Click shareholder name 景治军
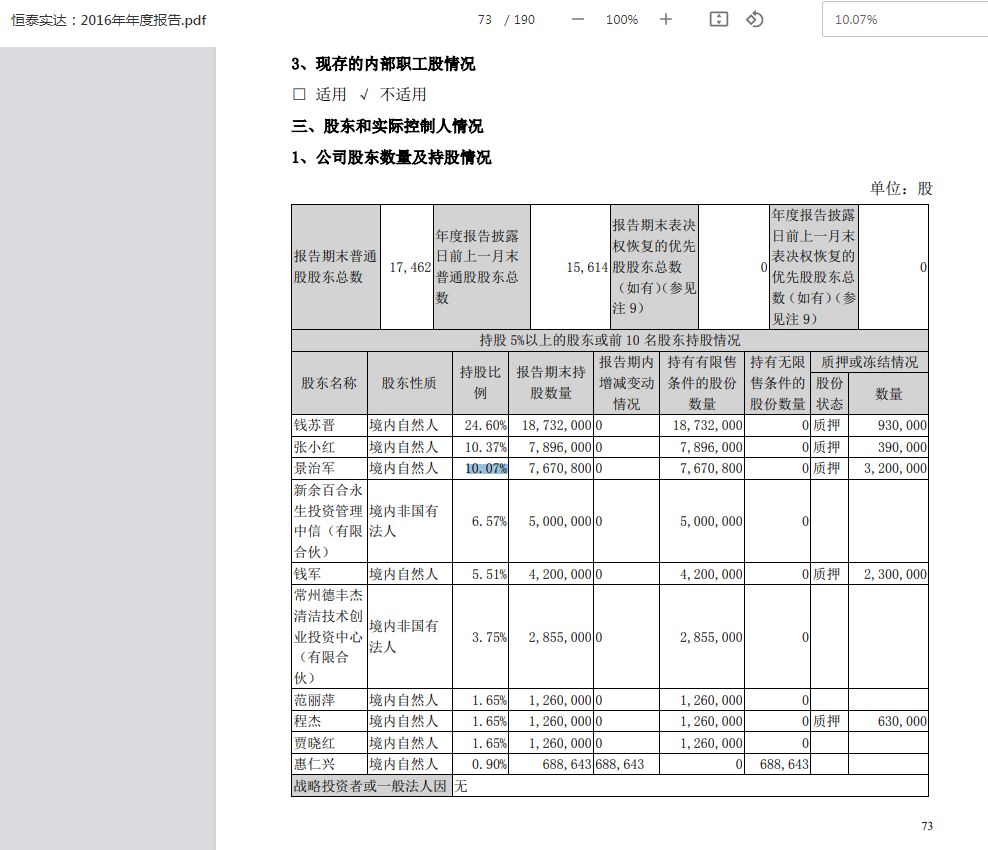988x850 pixels. [x=314, y=468]
